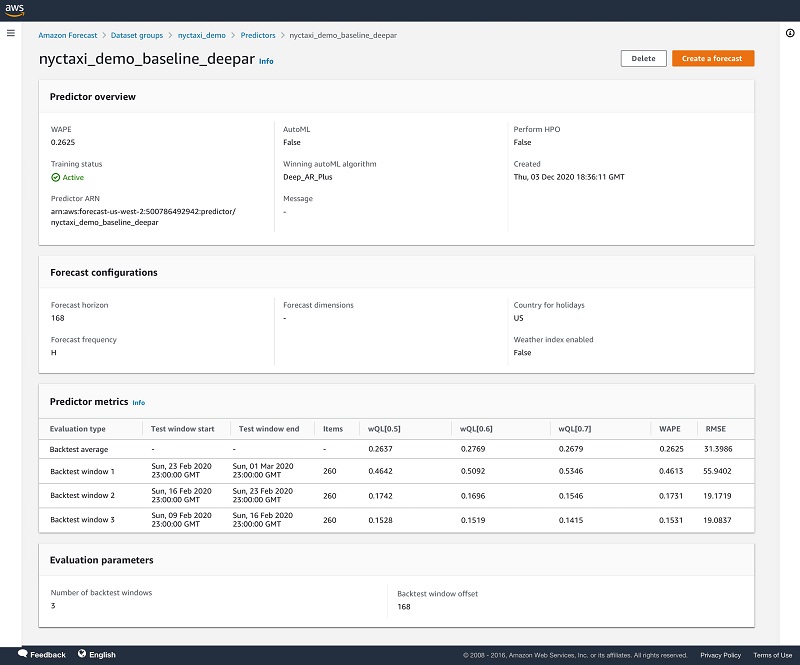Open the AWS logo home link
The width and height of the screenshot is (800, 665).
[x=14, y=10]
